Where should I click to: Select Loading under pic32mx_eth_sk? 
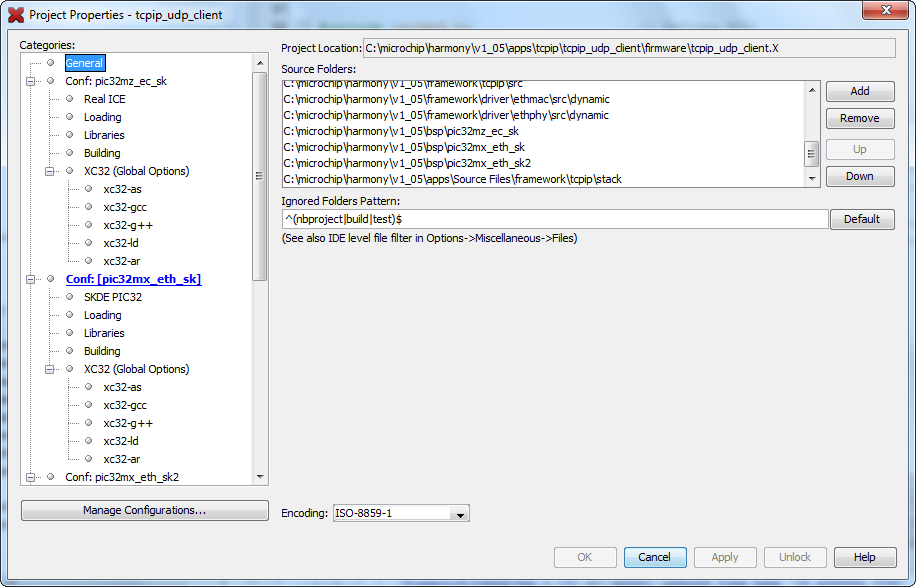pyautogui.click(x=102, y=315)
